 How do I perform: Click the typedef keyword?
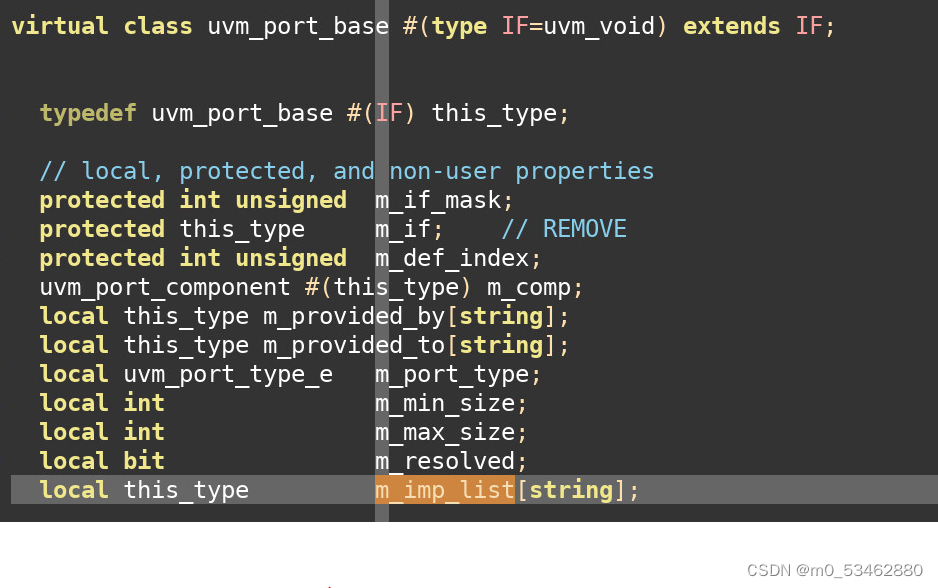click(88, 113)
